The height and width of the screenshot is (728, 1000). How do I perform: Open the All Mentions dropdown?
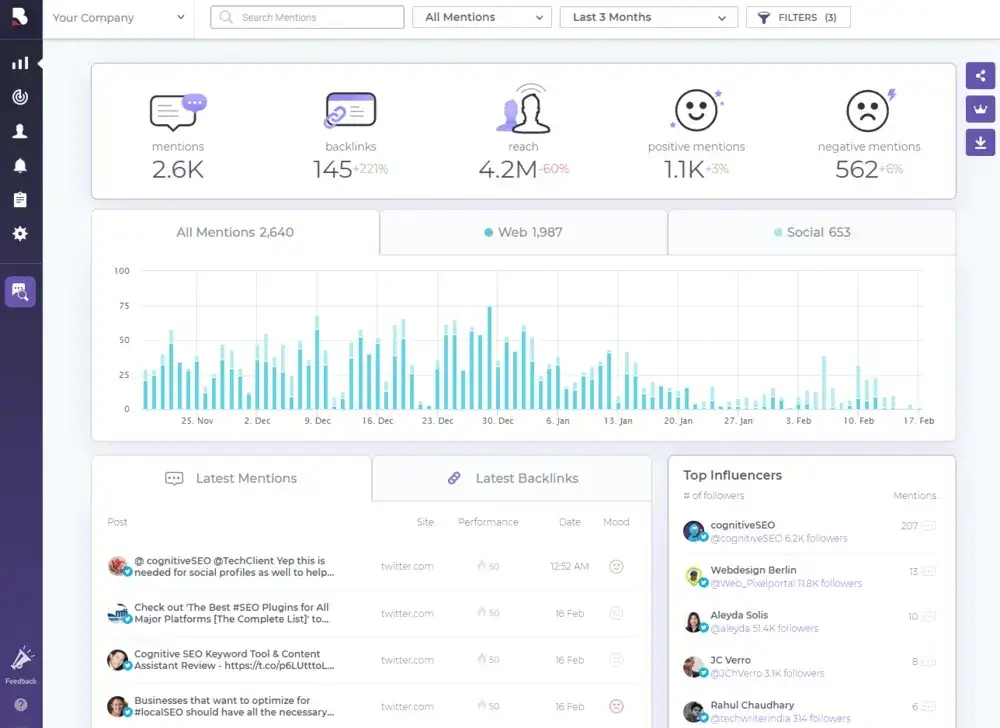[x=482, y=17]
